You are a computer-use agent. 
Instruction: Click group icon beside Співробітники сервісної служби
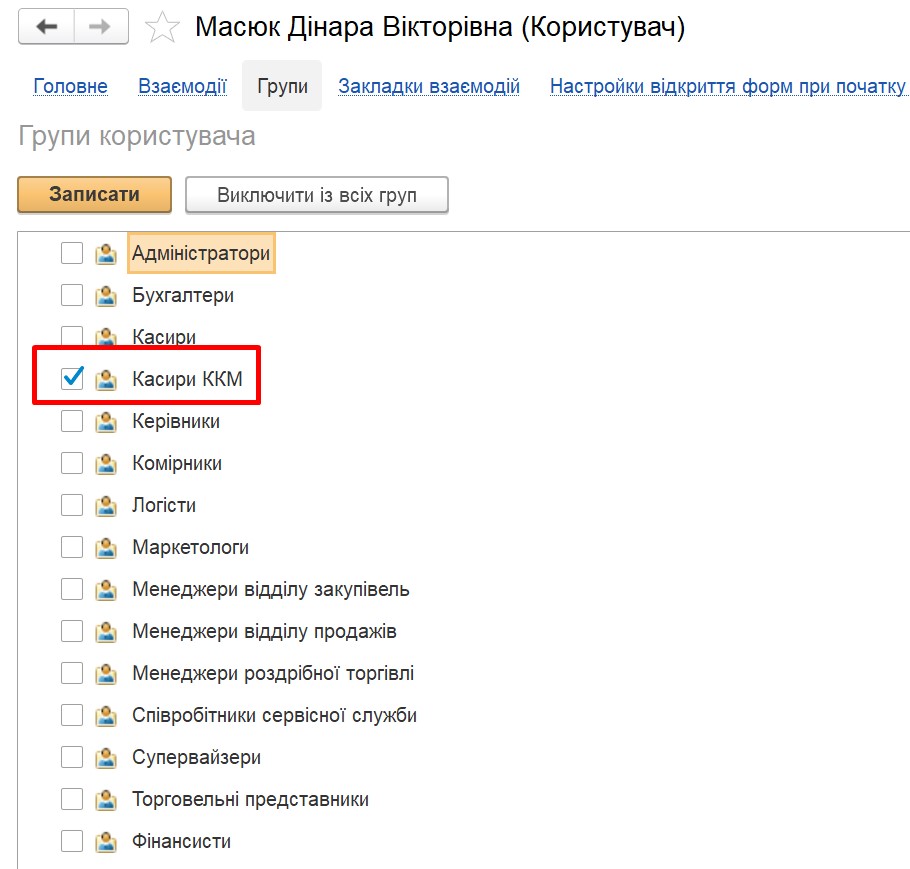pos(106,715)
